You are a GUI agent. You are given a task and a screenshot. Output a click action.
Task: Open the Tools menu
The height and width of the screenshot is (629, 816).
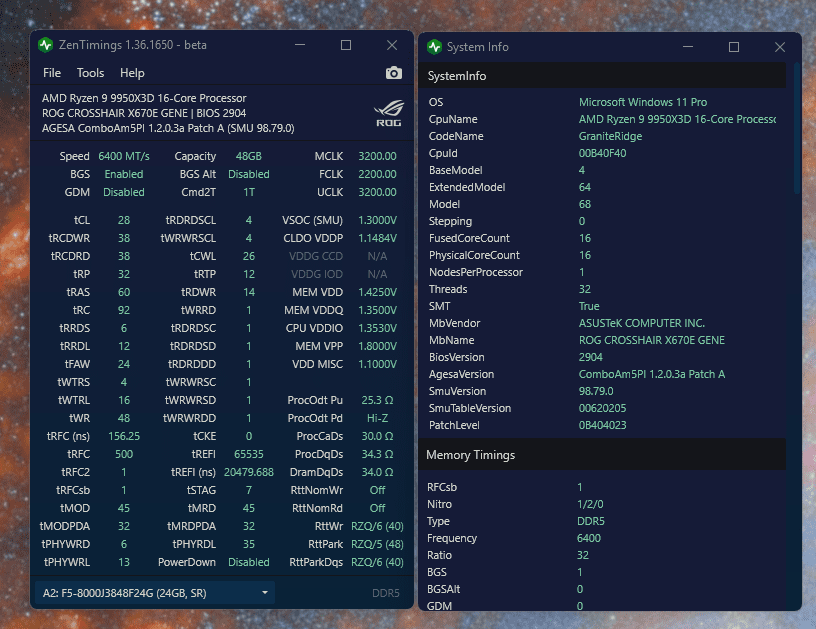(91, 73)
